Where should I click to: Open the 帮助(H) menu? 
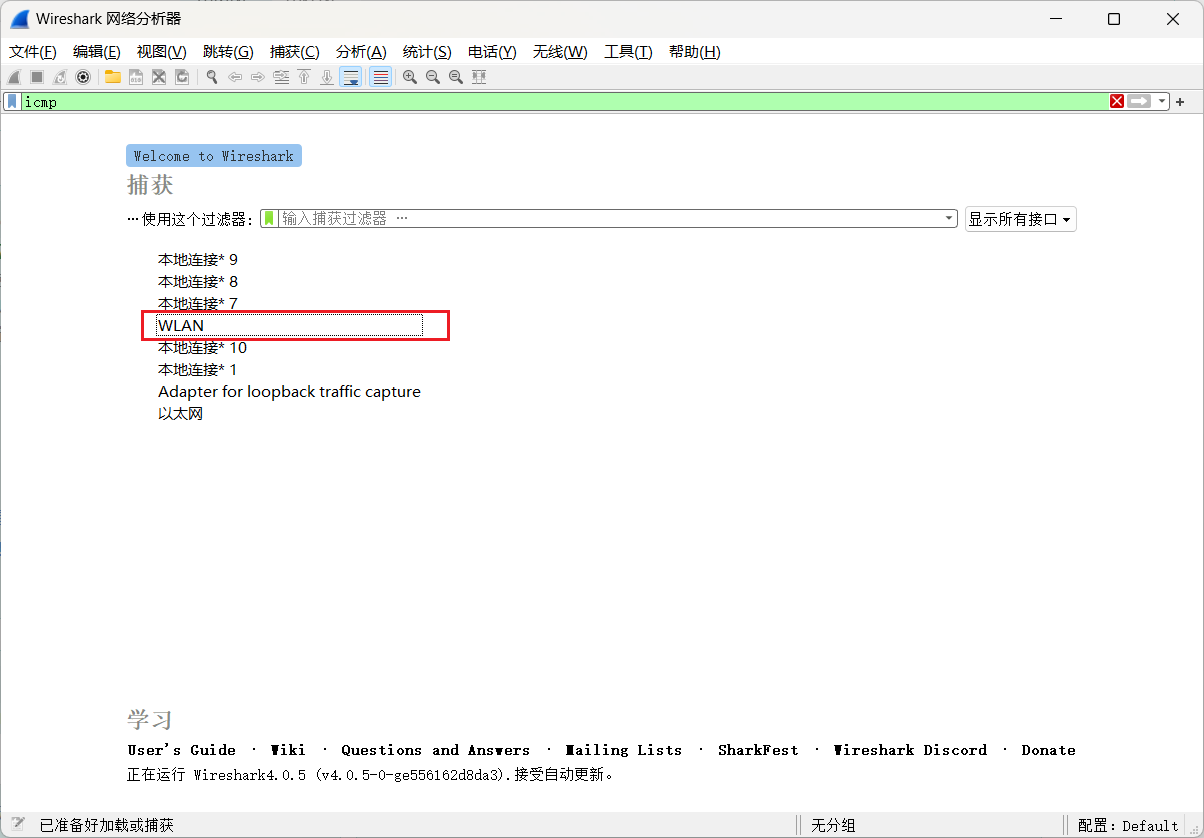(x=695, y=52)
